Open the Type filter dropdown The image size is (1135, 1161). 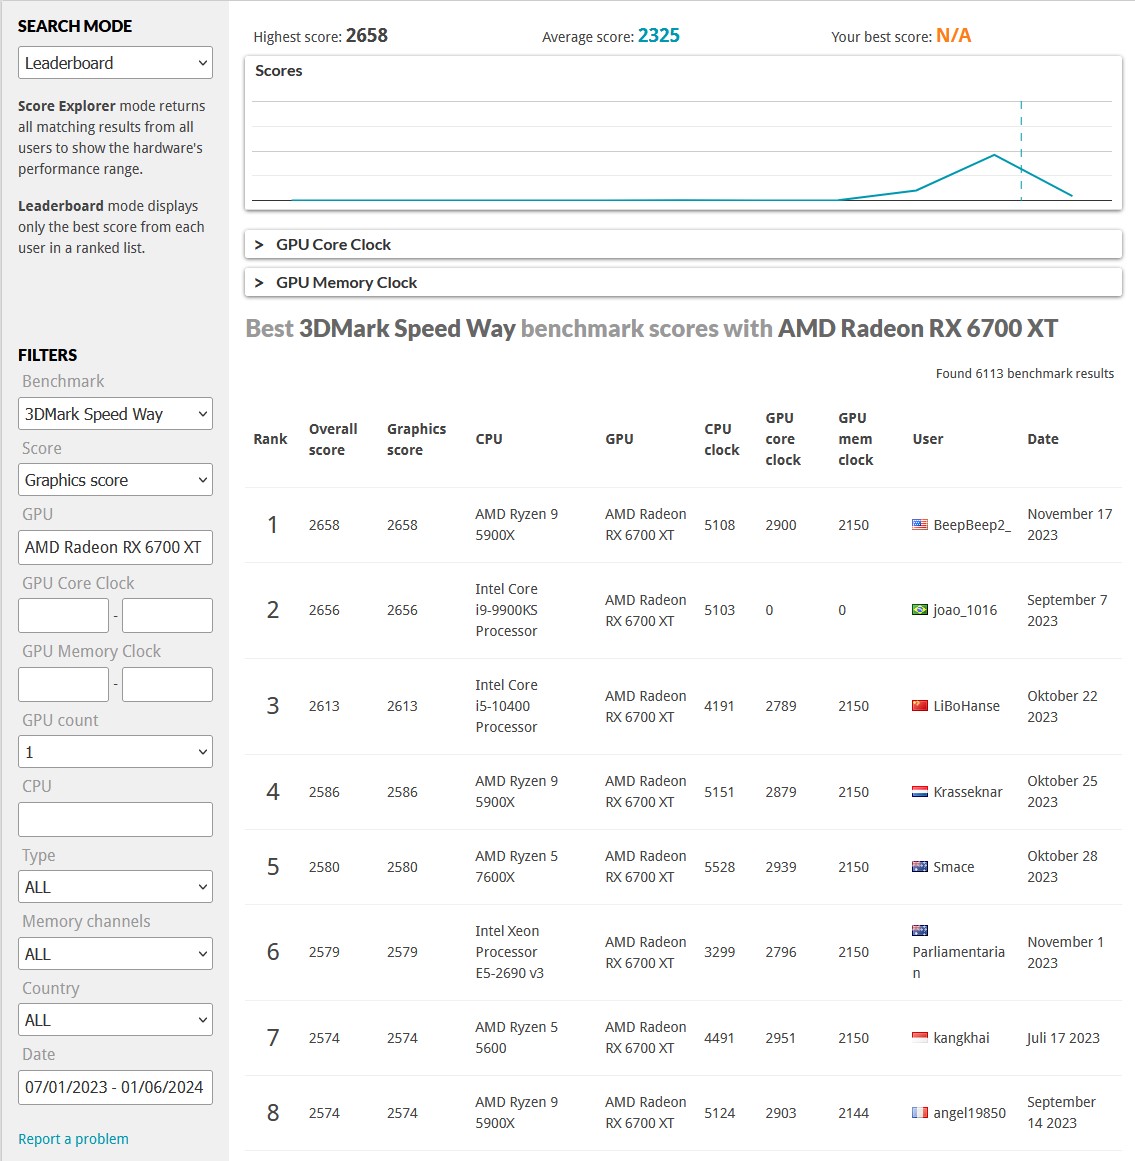pyautogui.click(x=115, y=886)
